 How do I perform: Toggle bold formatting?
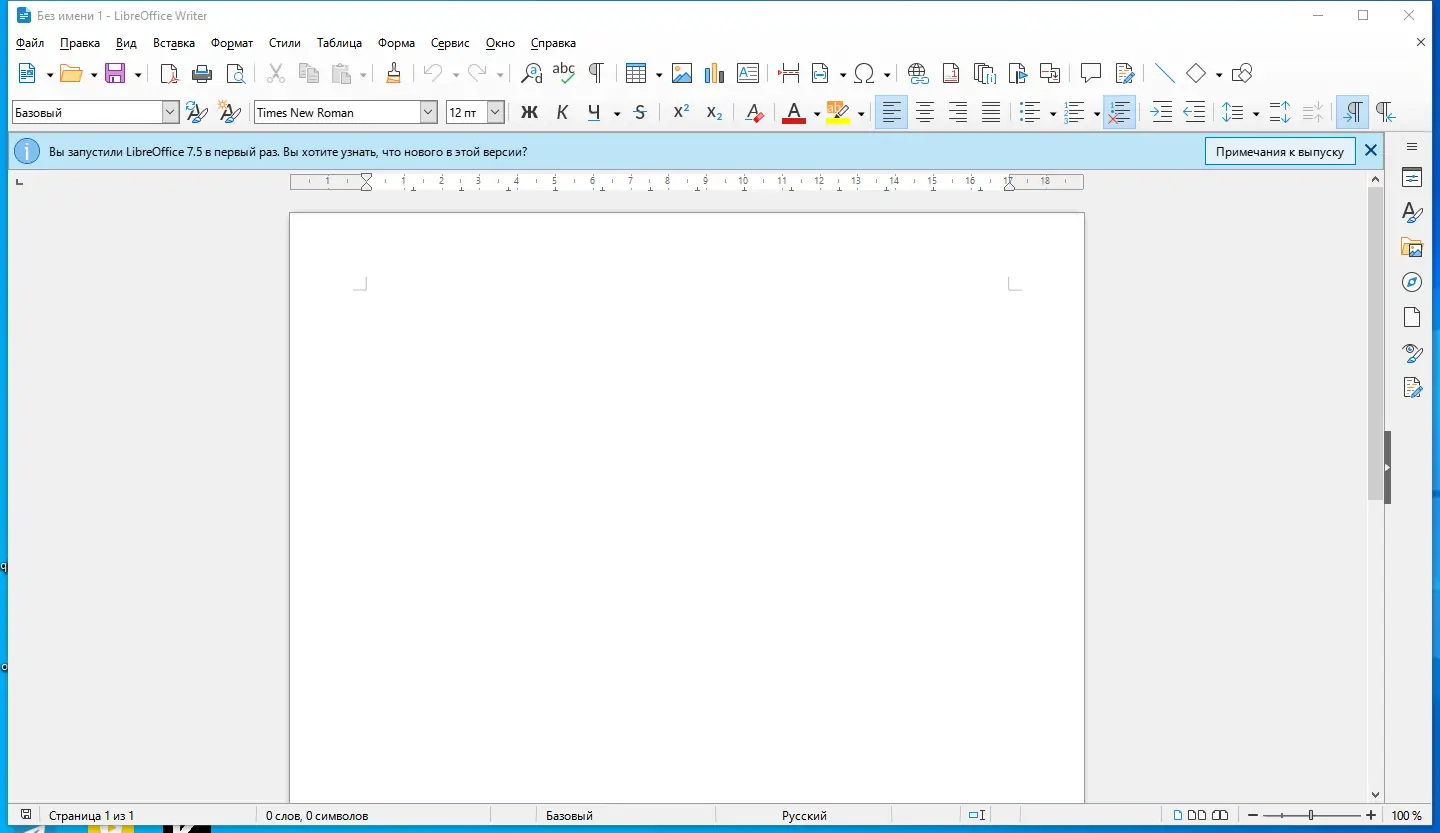click(529, 112)
